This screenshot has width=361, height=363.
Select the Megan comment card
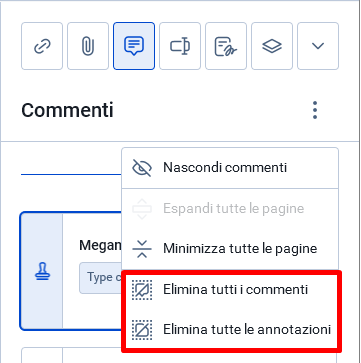pos(71,271)
